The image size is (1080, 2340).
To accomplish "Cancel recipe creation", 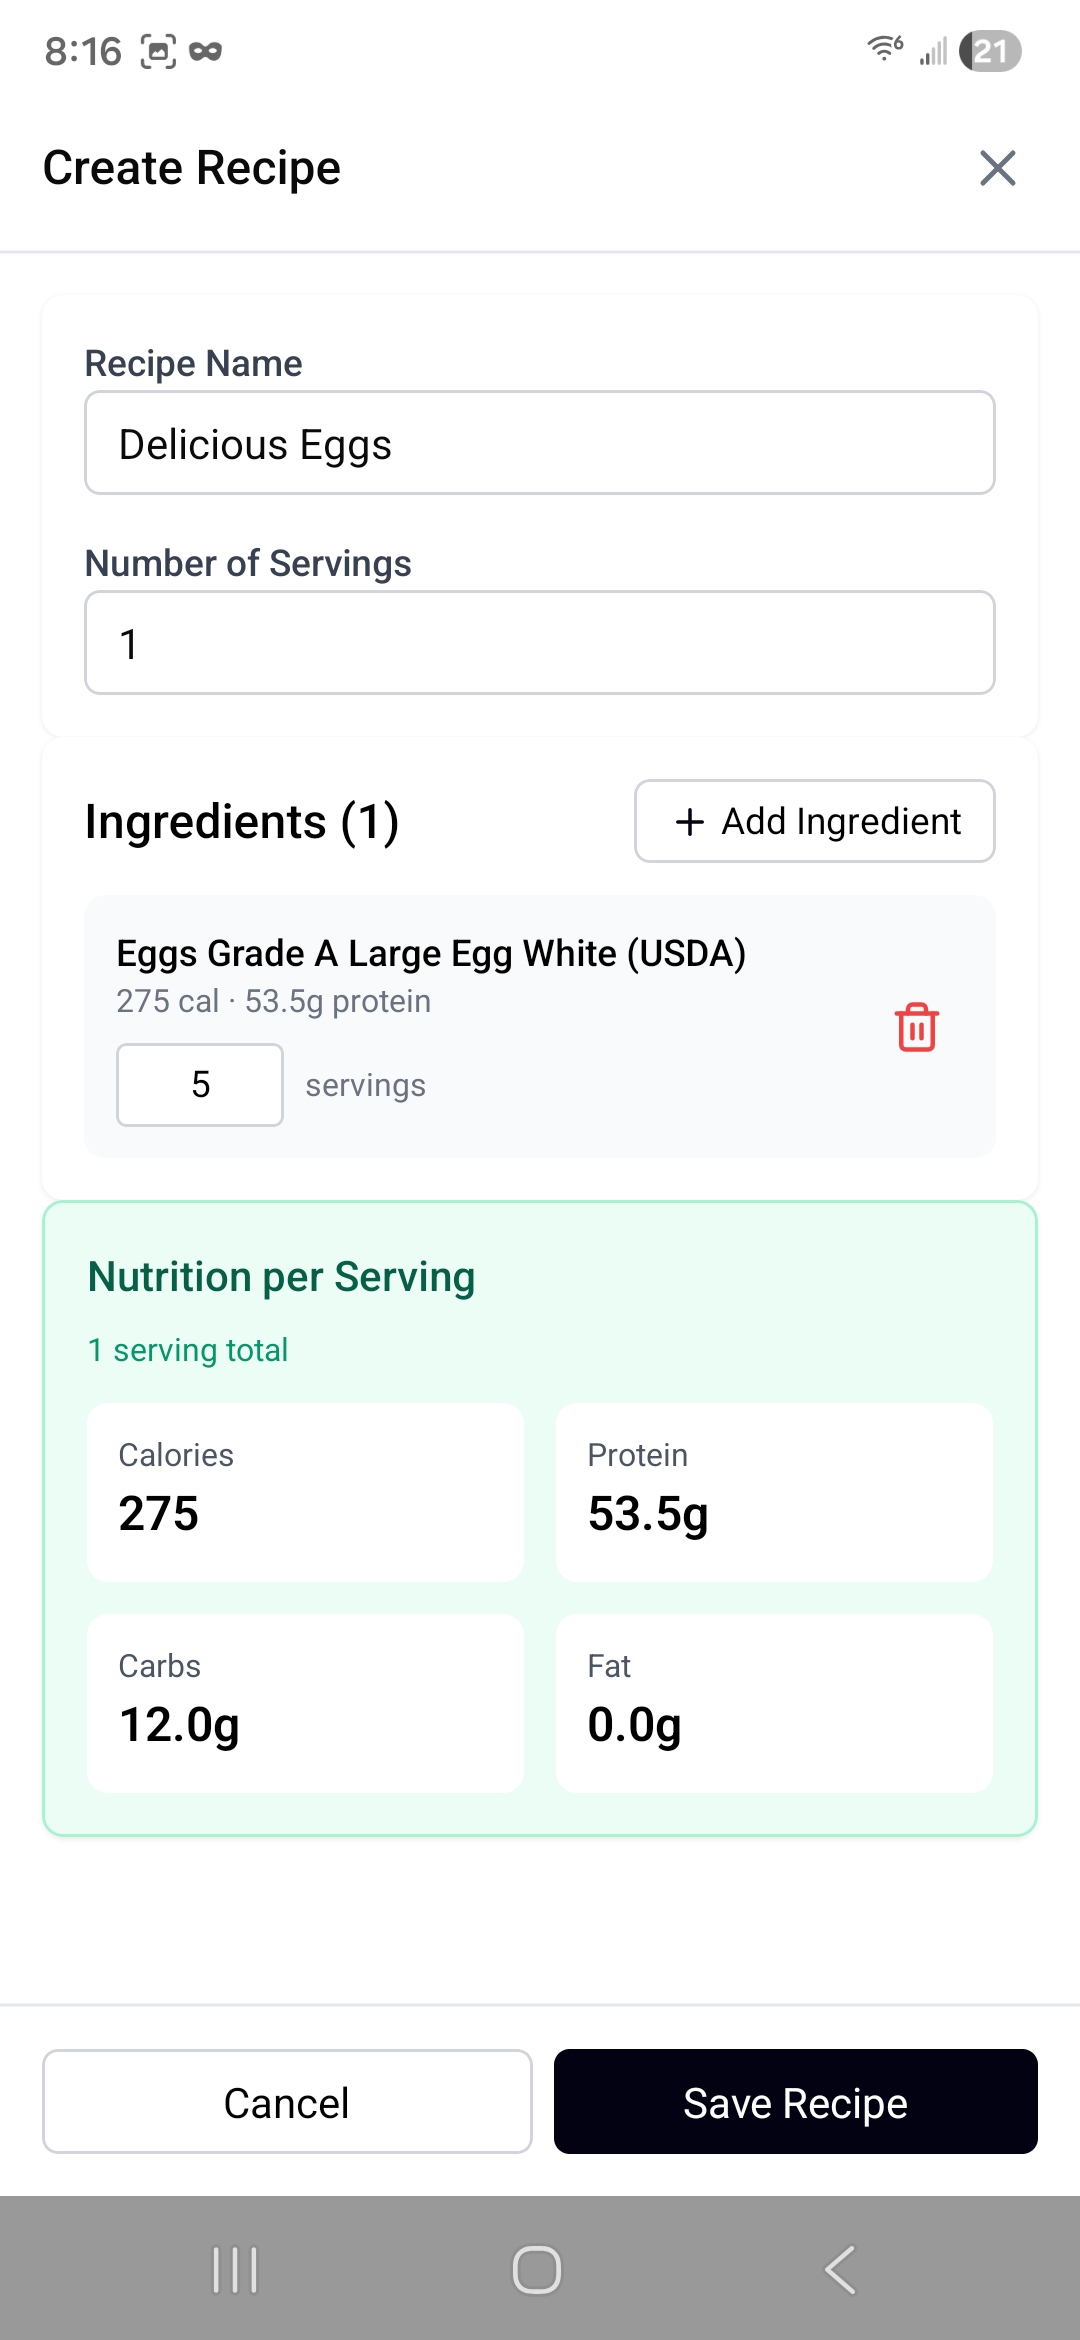I will click(287, 2102).
